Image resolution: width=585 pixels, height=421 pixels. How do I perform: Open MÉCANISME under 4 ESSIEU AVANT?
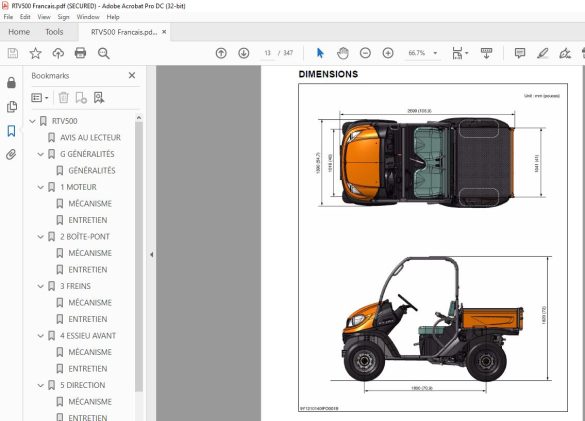[90, 352]
